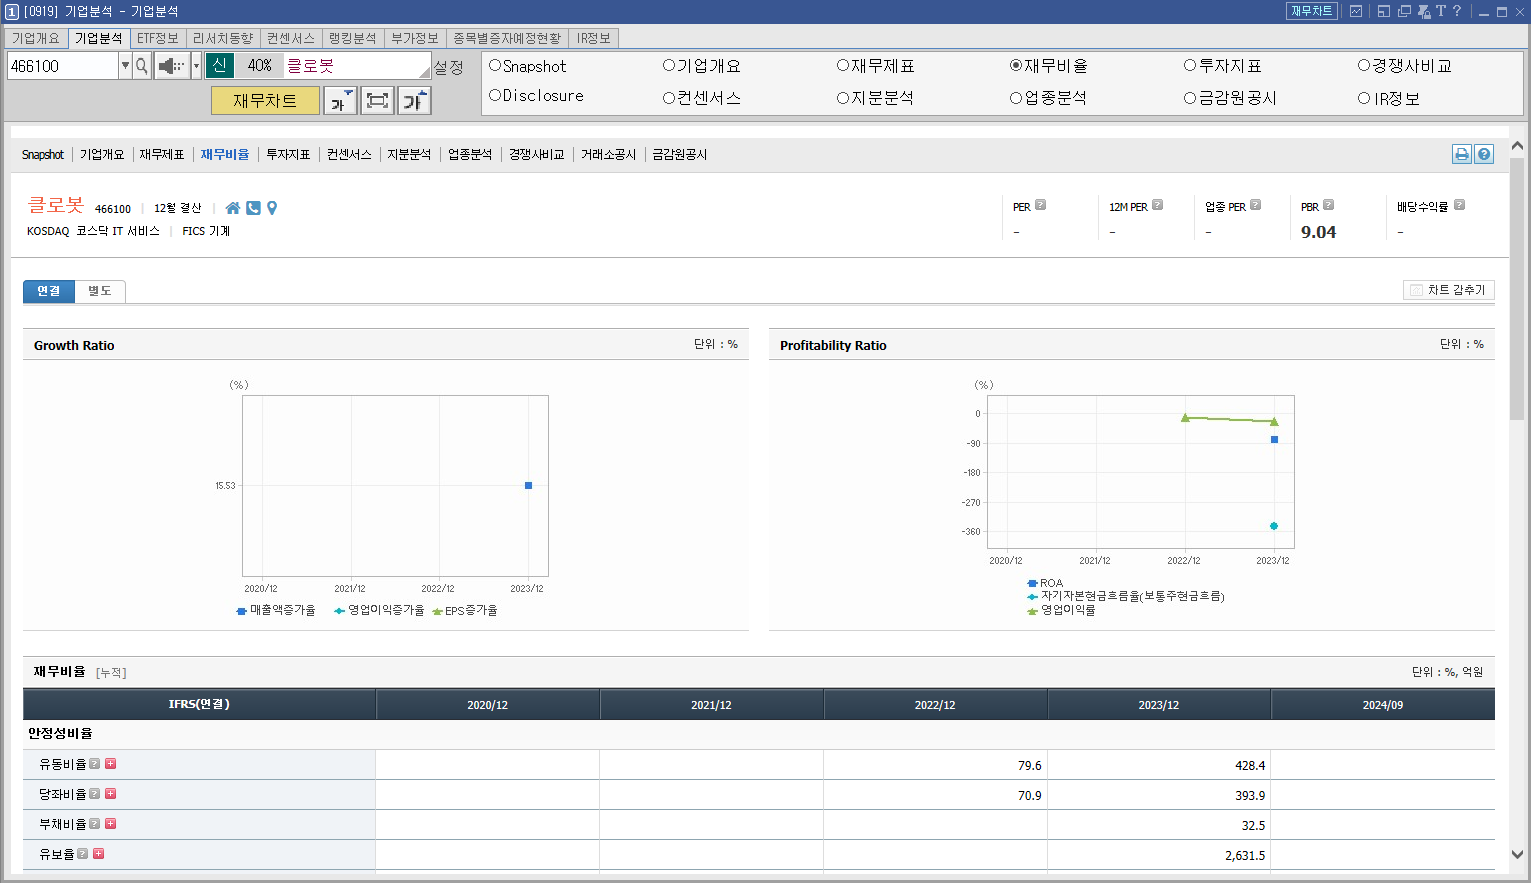Click the PER help question icon
This screenshot has height=883, width=1531.
[1040, 205]
